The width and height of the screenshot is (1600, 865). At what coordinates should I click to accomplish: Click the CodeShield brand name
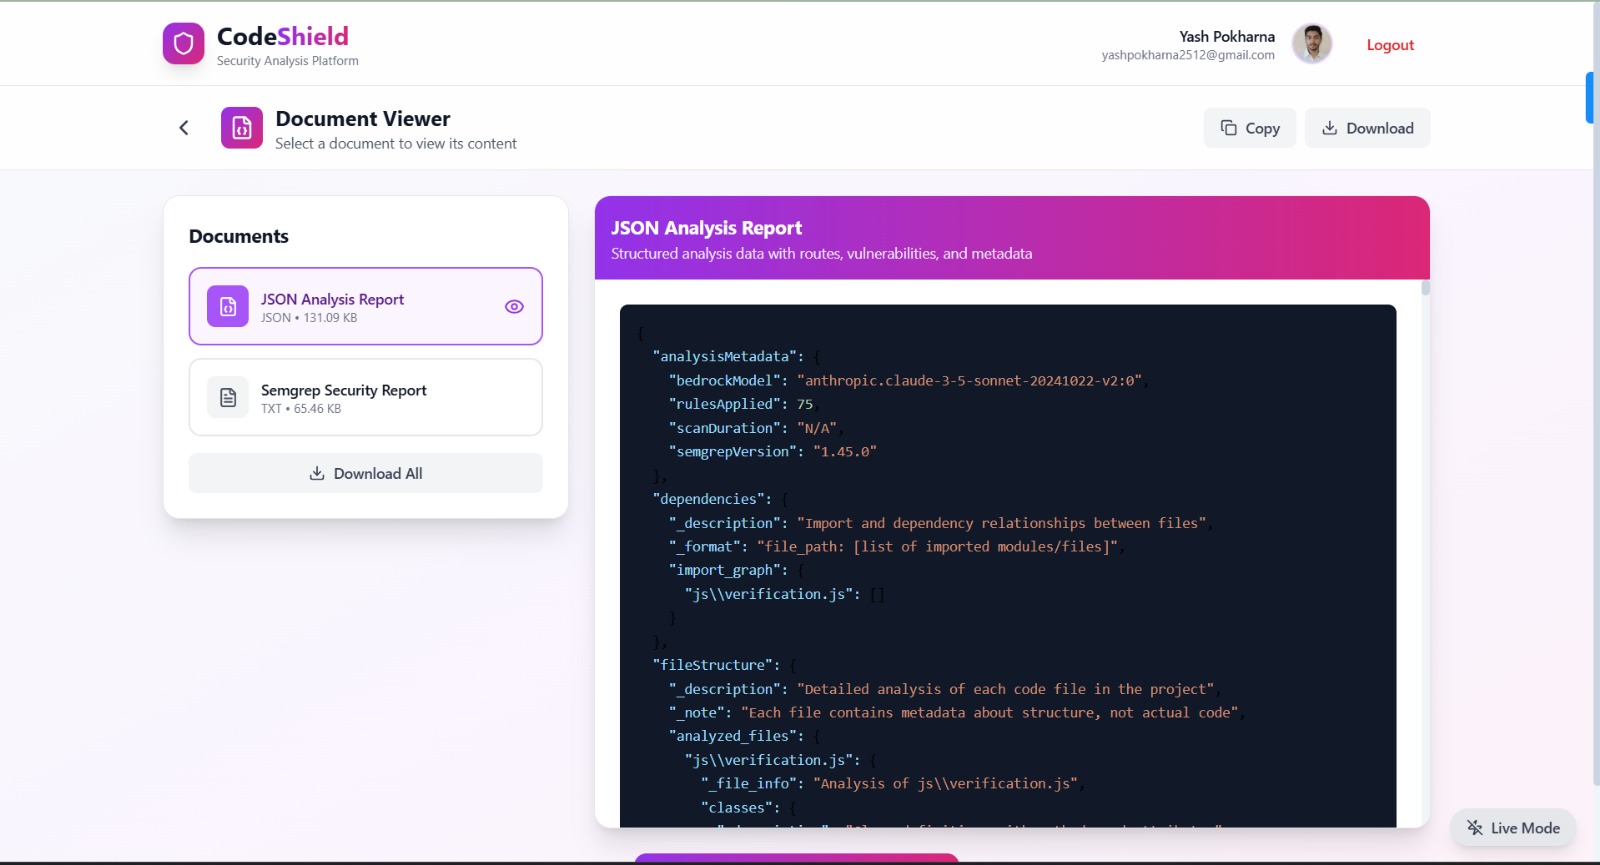click(x=283, y=36)
